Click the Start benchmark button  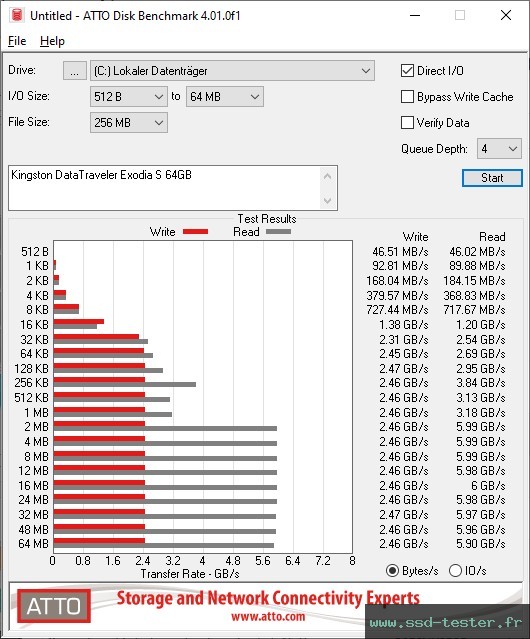tap(492, 178)
